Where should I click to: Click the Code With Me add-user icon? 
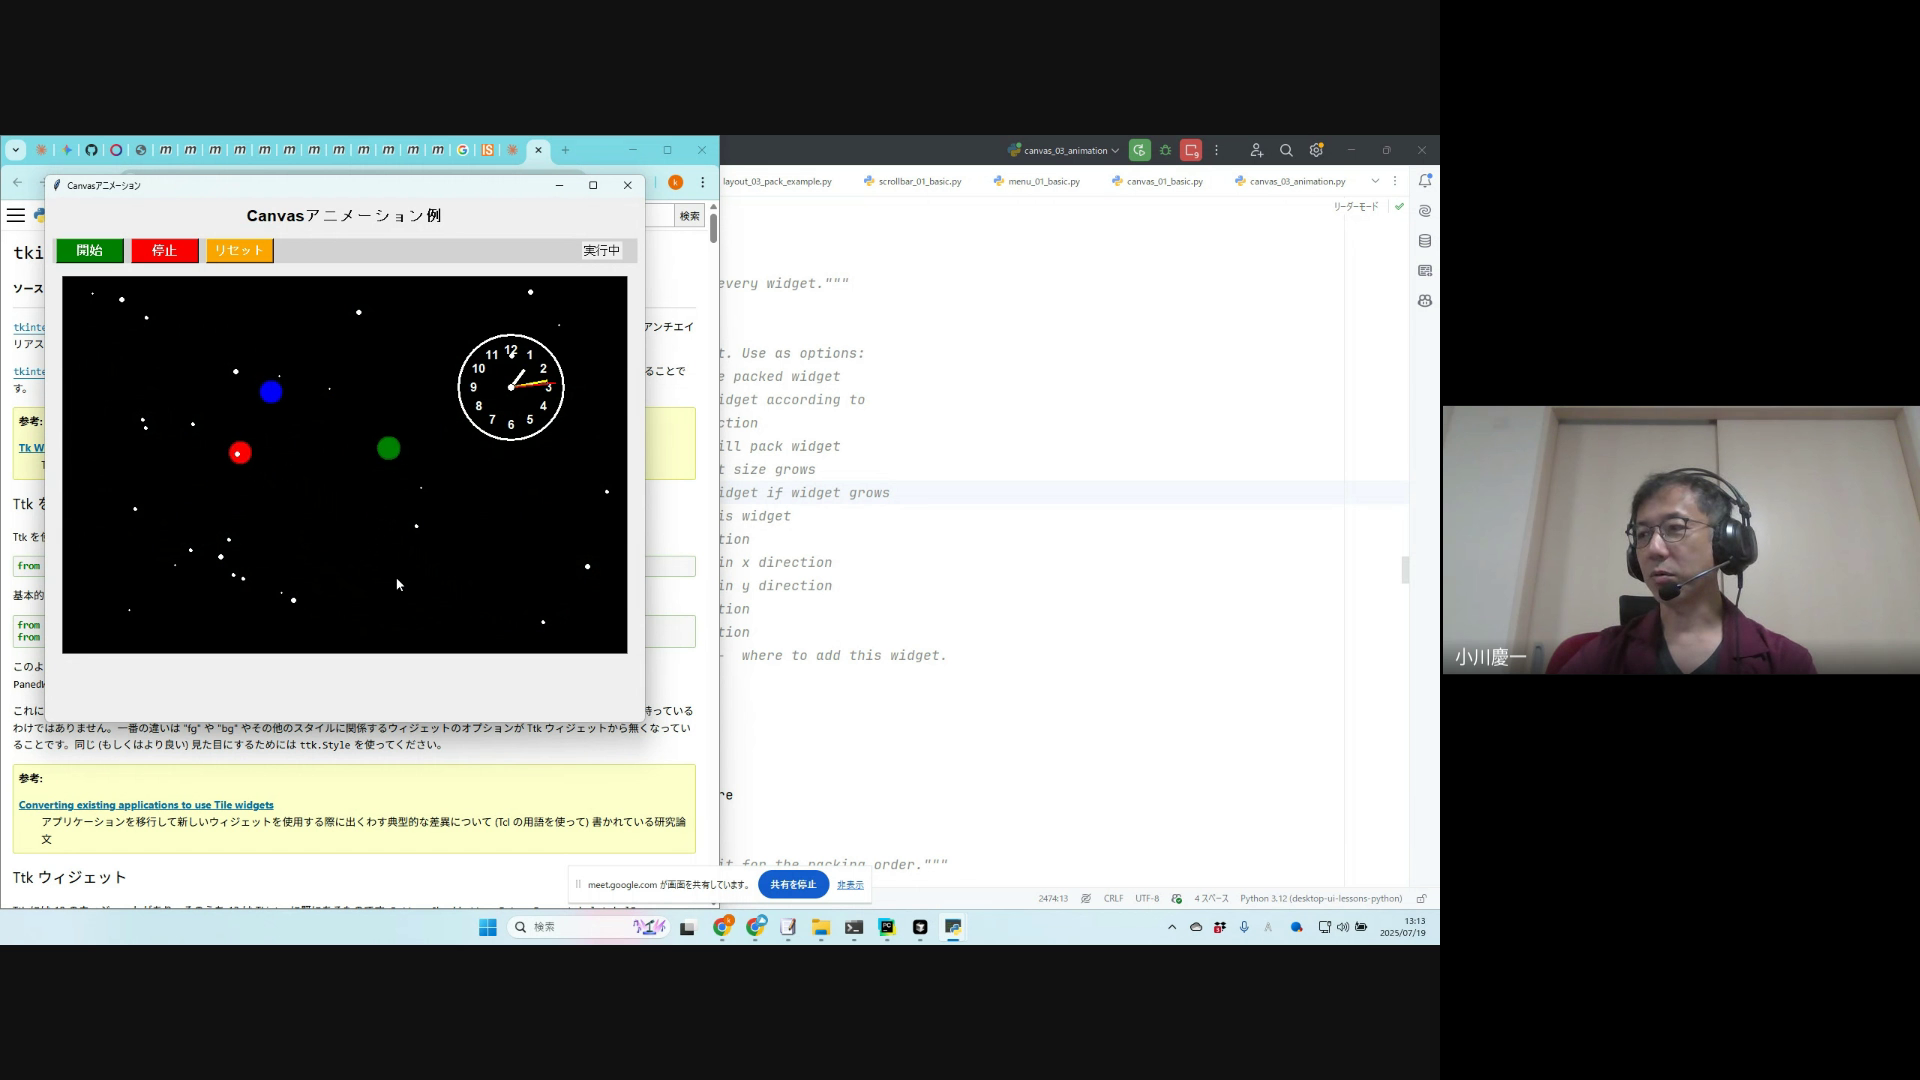[1256, 150]
